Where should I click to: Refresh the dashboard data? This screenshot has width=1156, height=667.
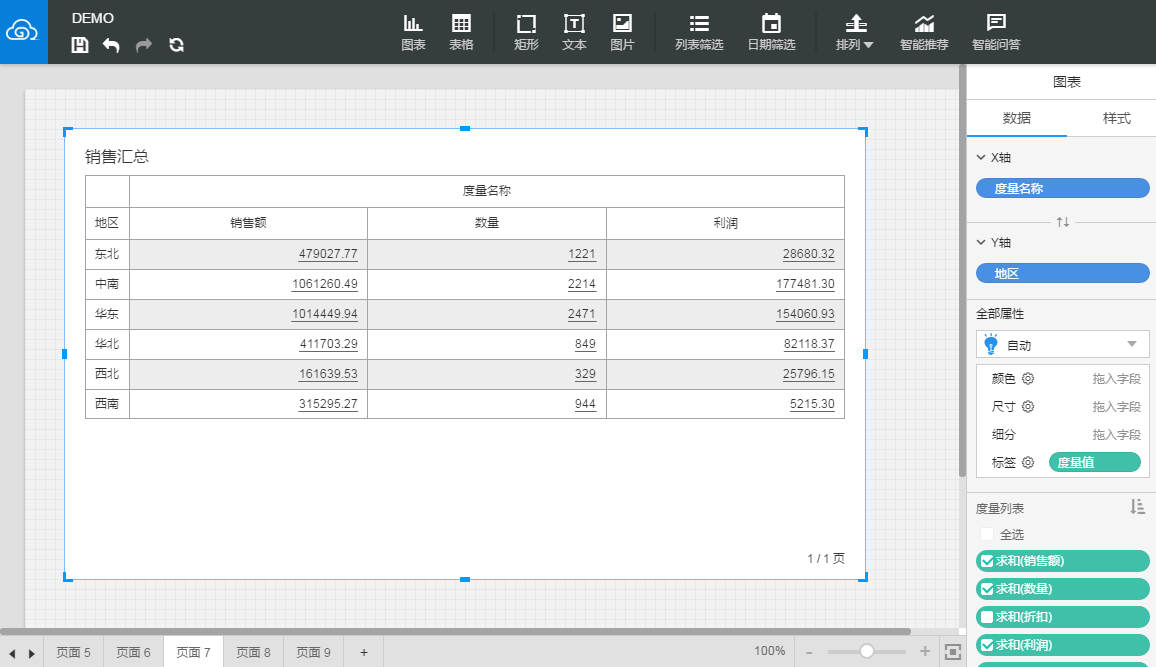pos(176,45)
